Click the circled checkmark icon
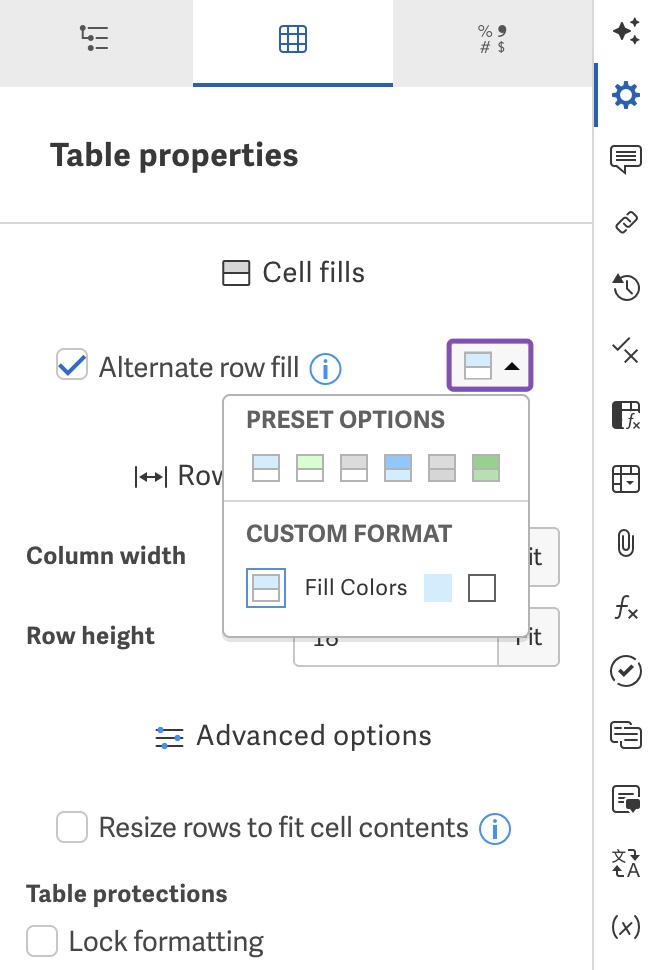This screenshot has width=652, height=970. click(625, 671)
